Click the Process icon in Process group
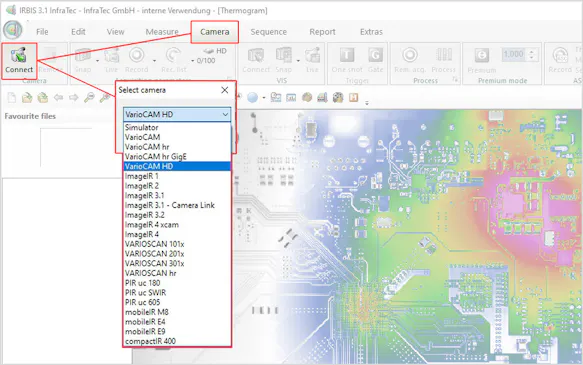The width and height of the screenshot is (583, 365). [444, 56]
